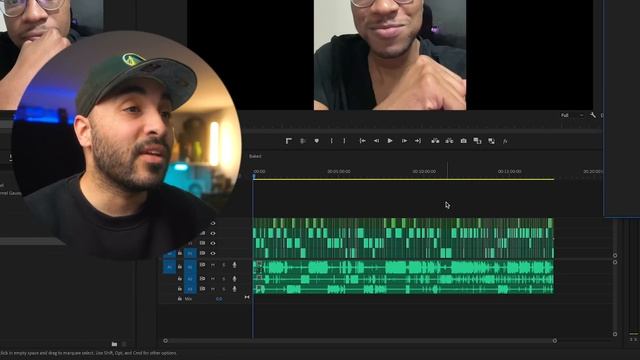
Task: Click the Mark In button
Action: (x=331, y=141)
